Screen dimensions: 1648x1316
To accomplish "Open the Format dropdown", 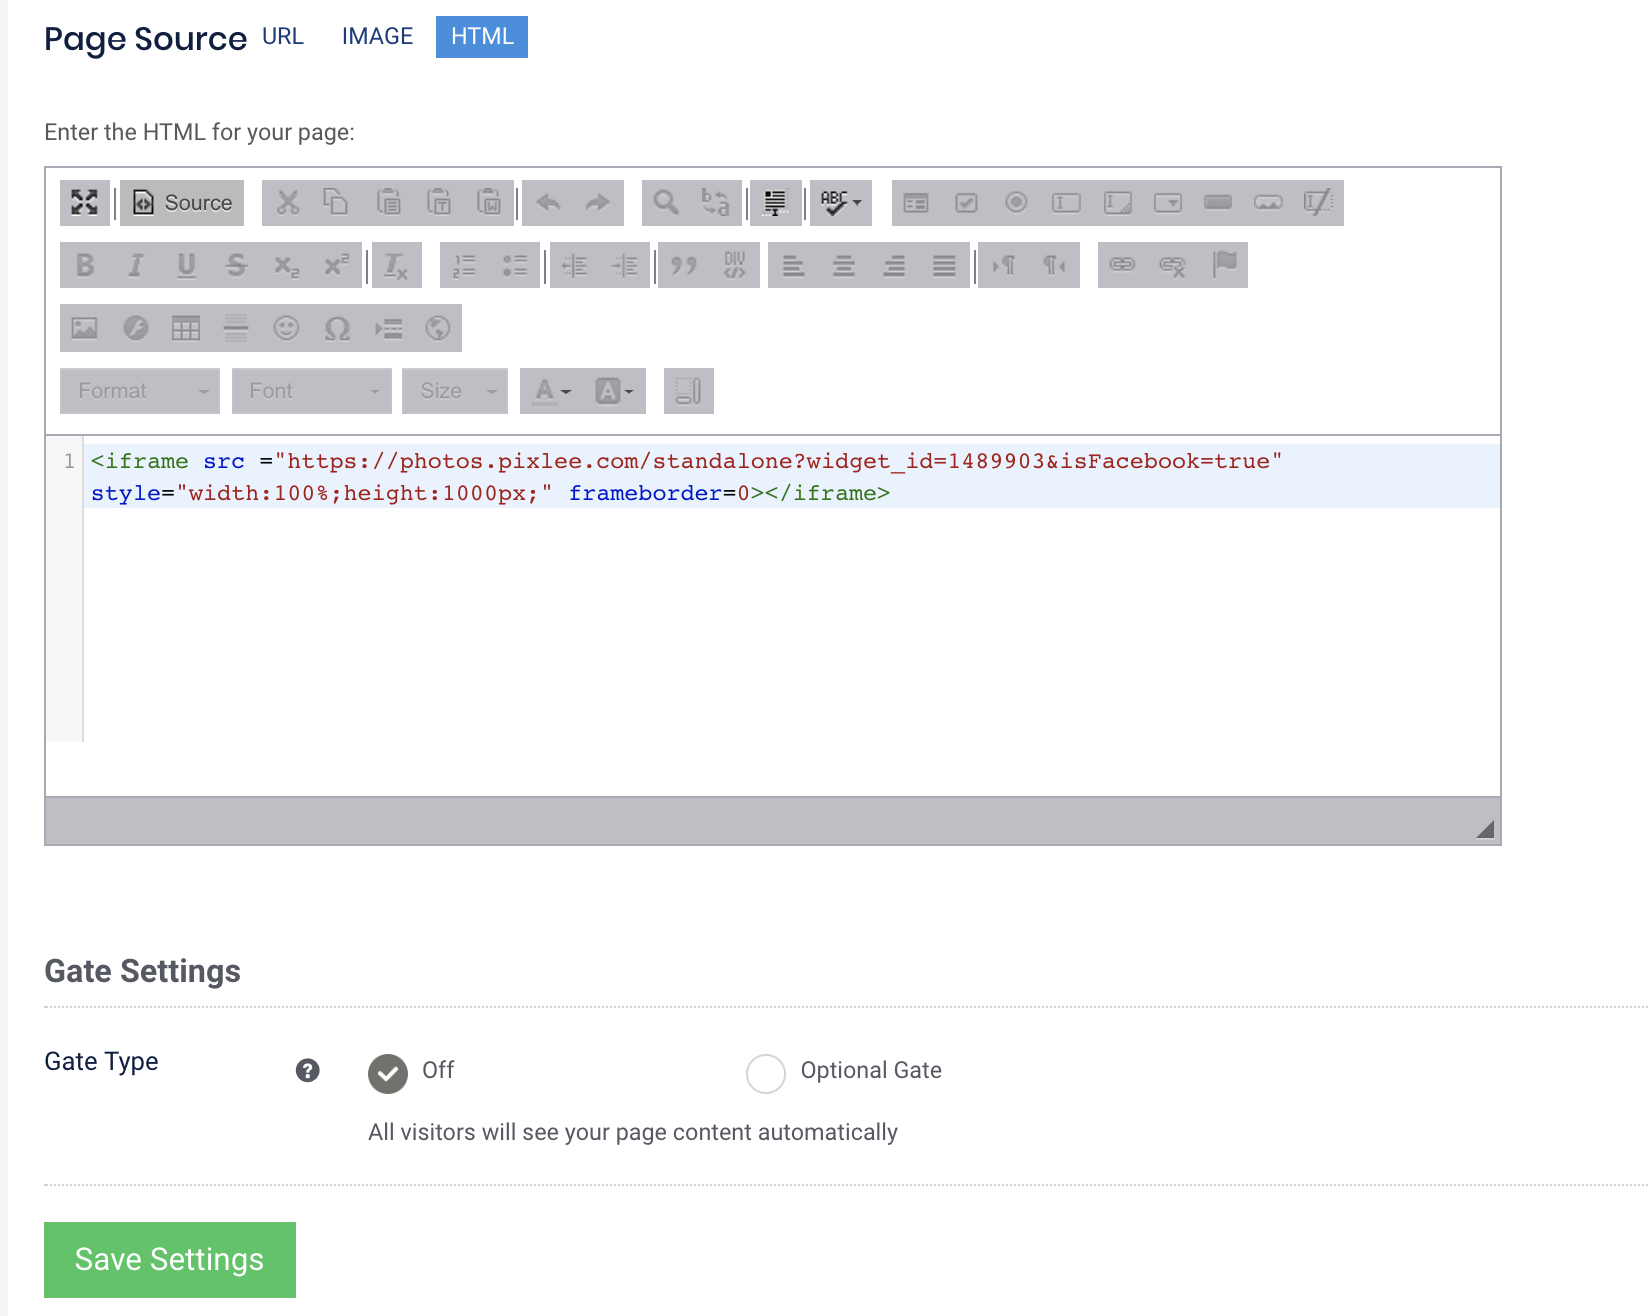I will click(x=138, y=390).
